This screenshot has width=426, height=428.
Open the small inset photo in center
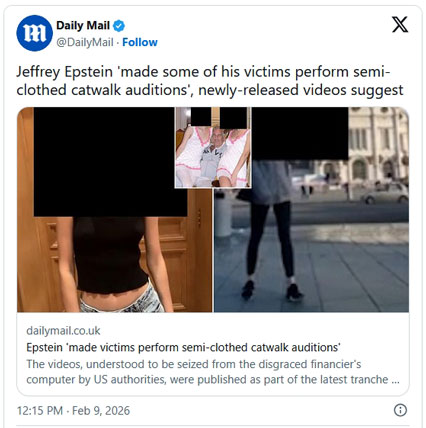[213, 147]
